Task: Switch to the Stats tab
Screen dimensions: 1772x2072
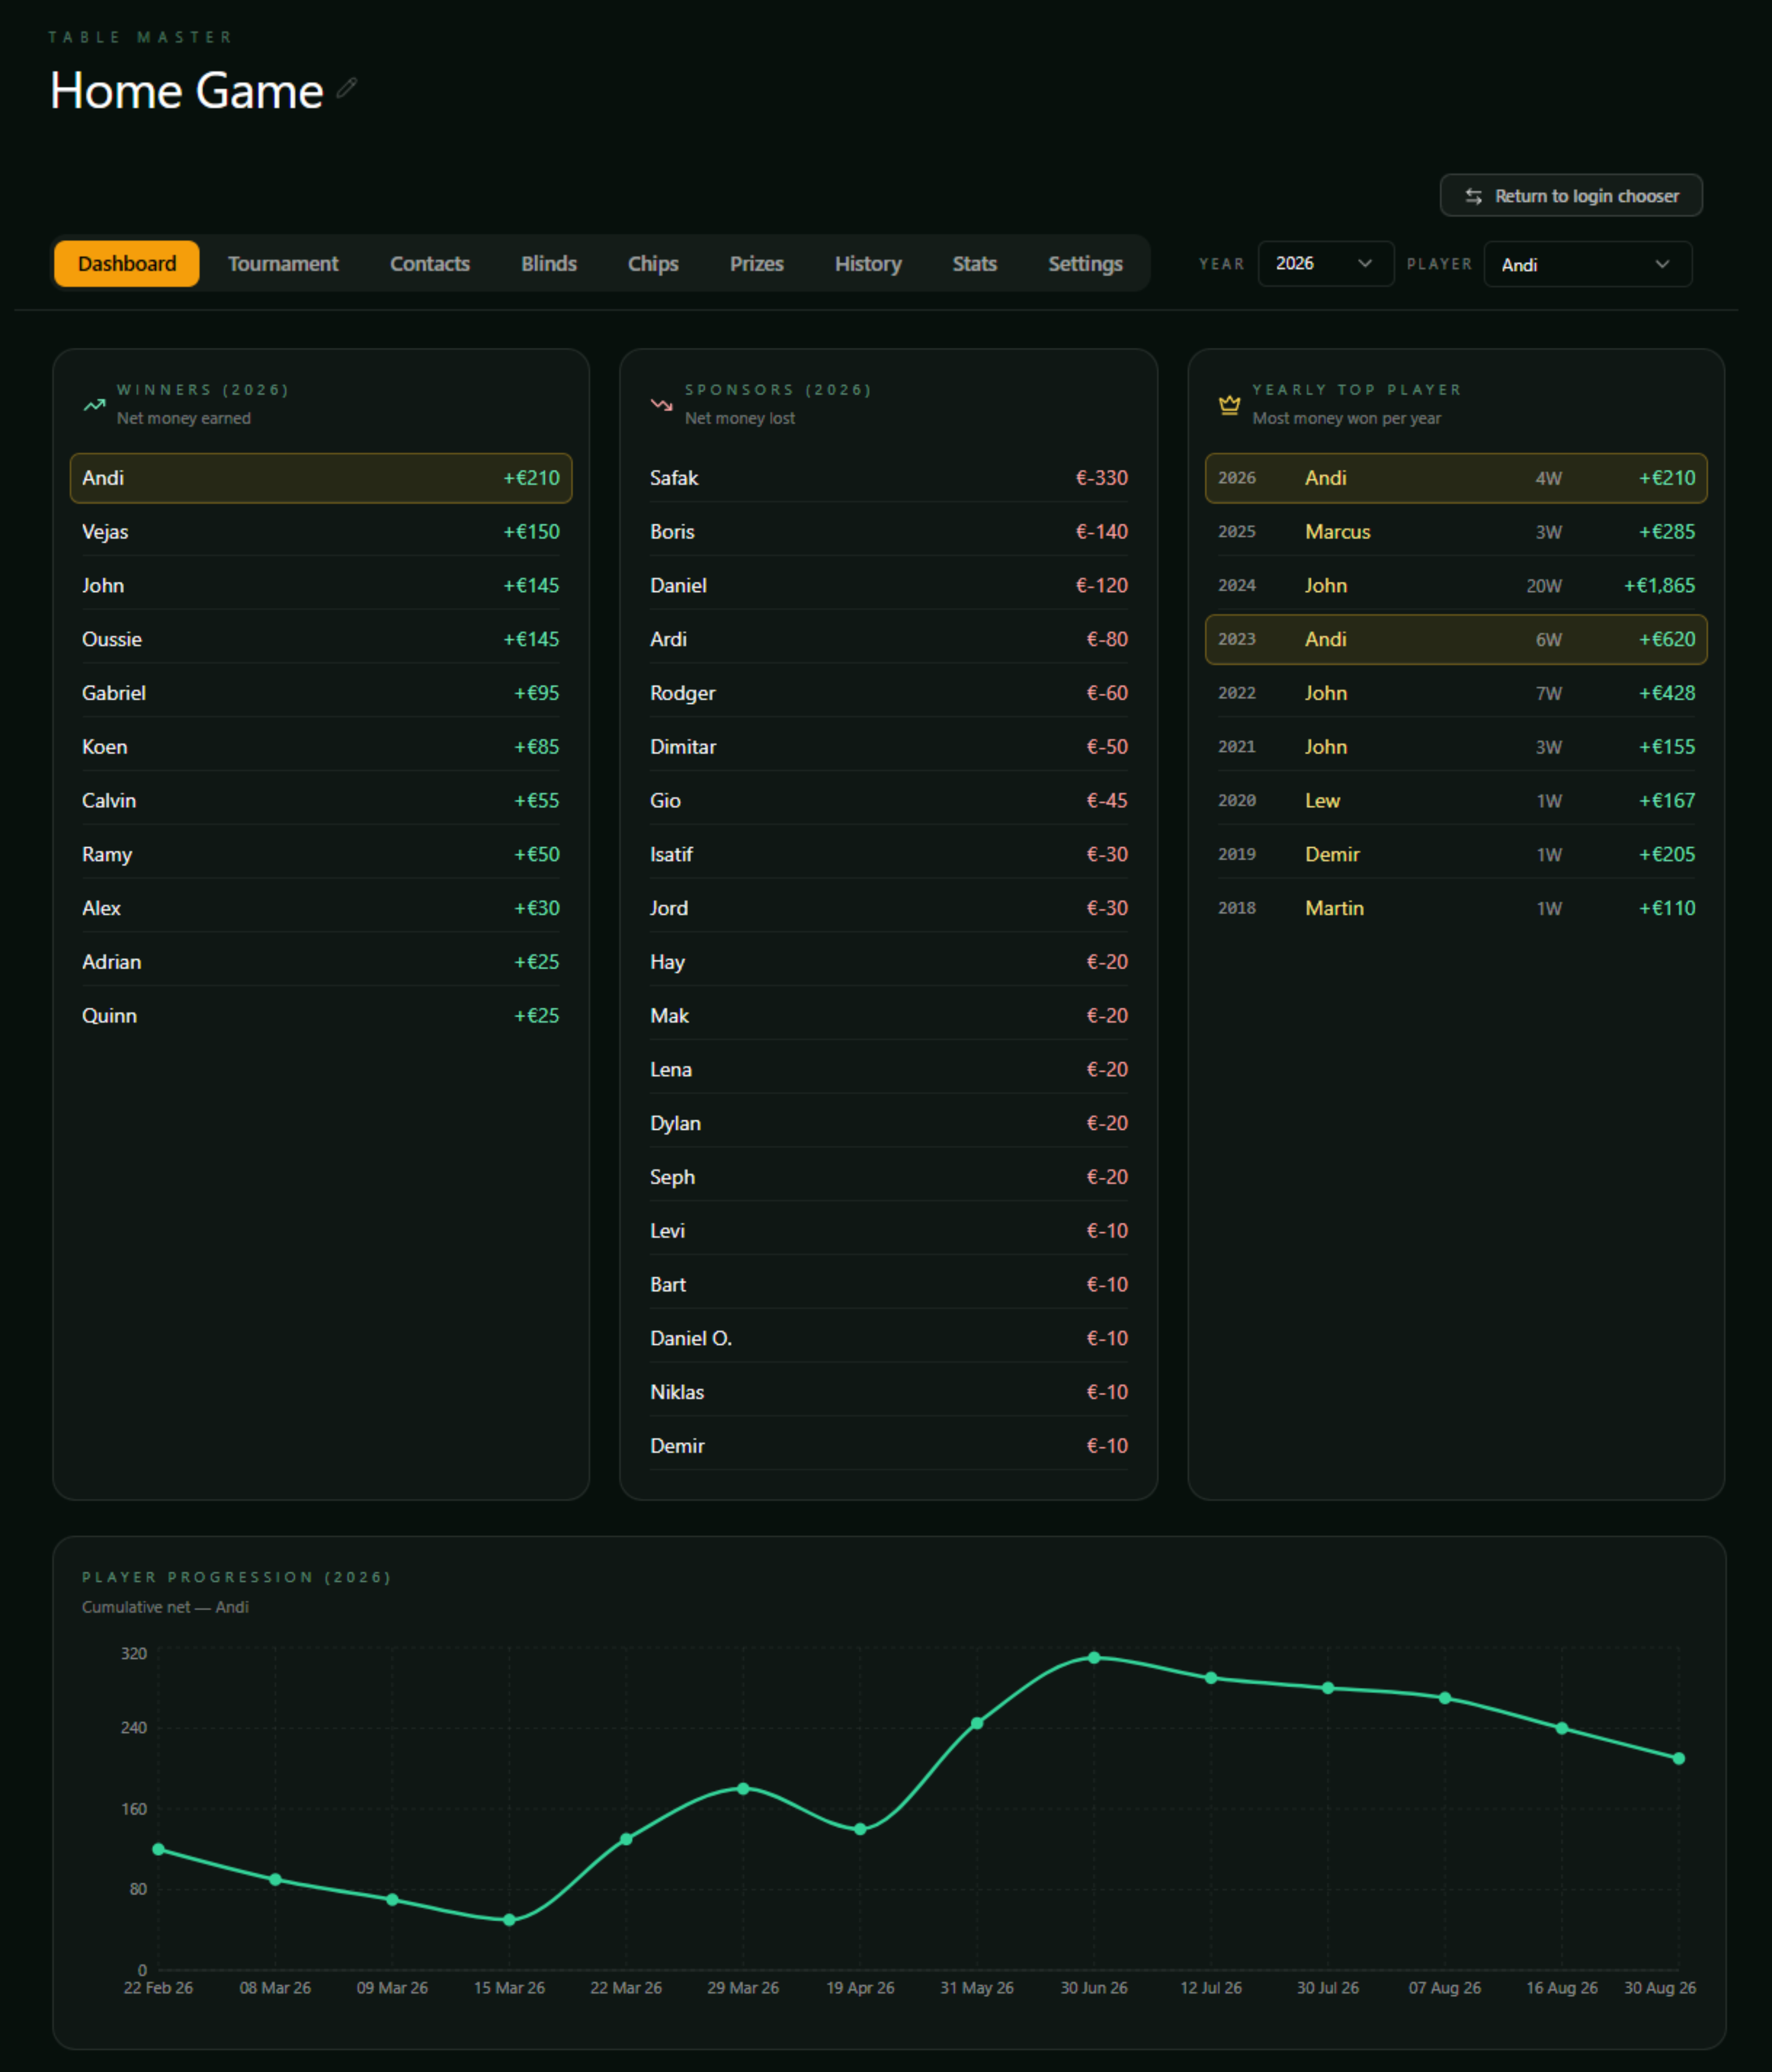Action: click(x=975, y=264)
